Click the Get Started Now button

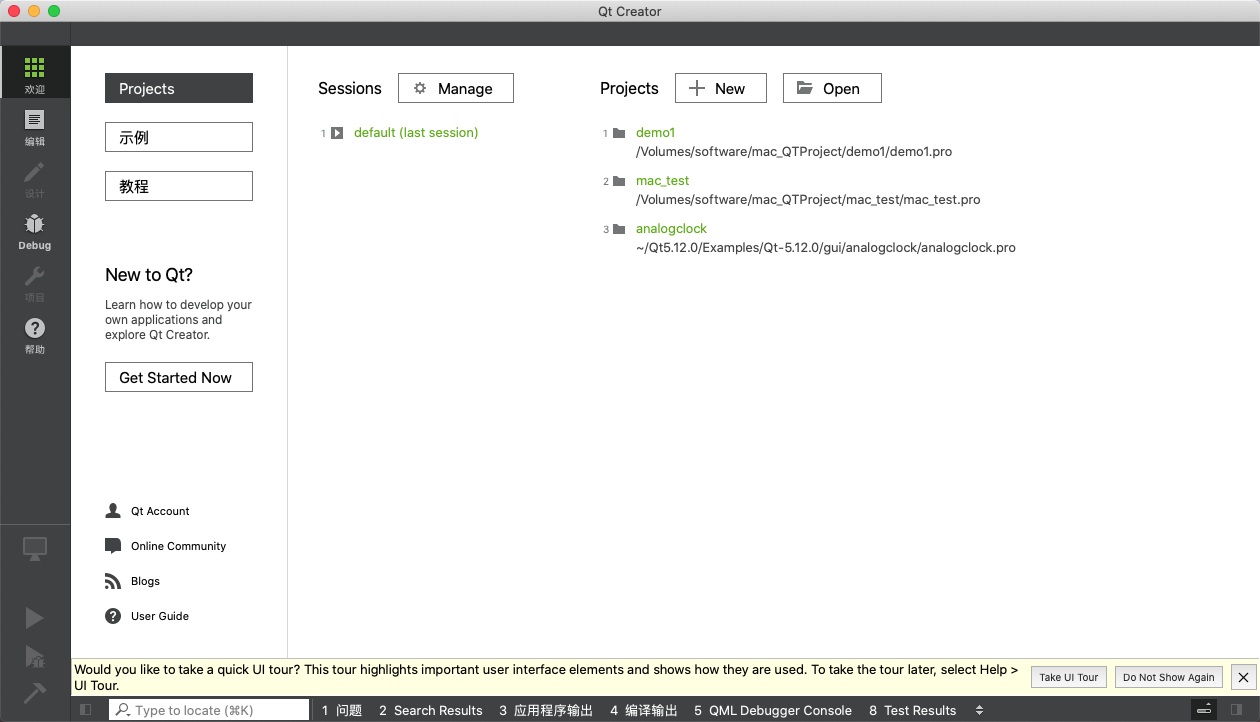(179, 377)
